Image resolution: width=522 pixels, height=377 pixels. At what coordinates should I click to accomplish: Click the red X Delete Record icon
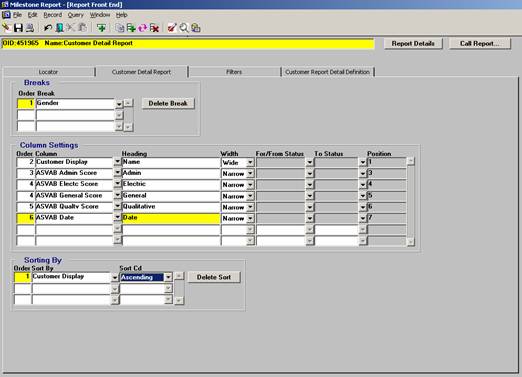tap(154, 28)
